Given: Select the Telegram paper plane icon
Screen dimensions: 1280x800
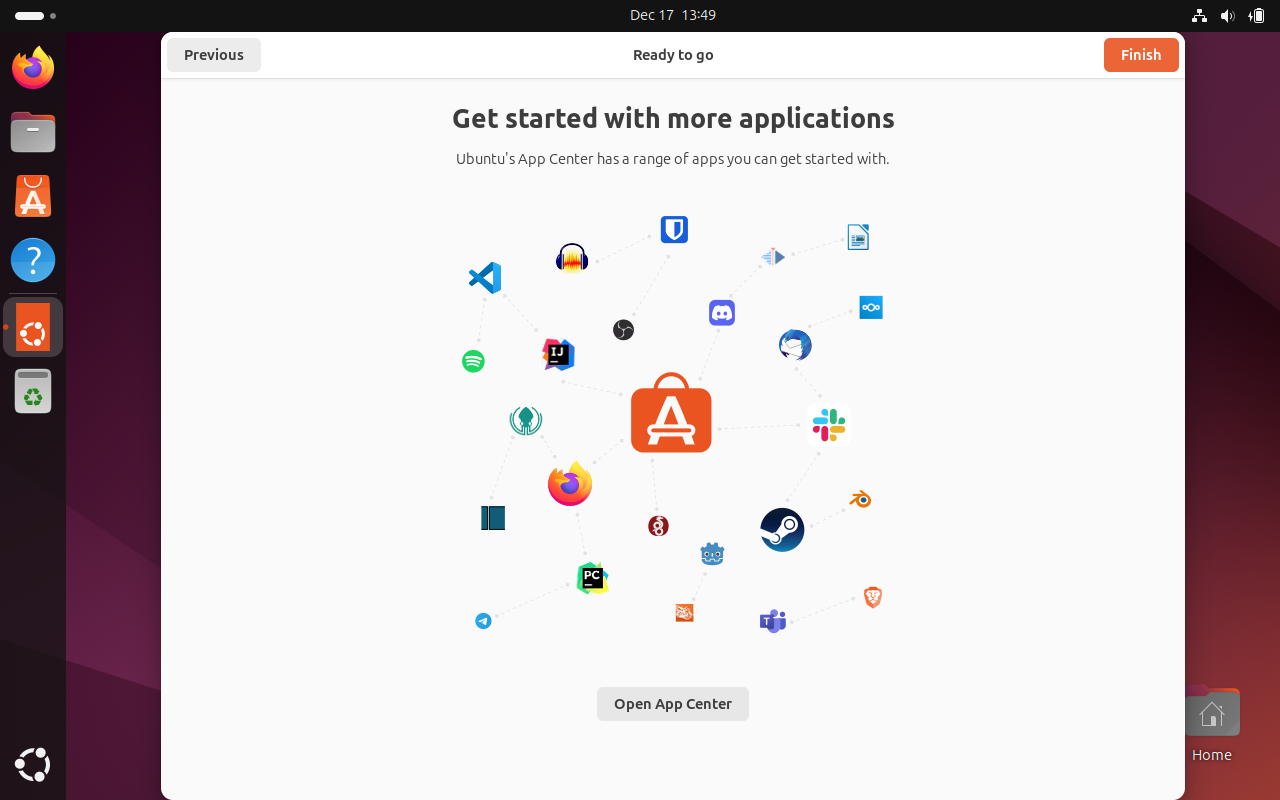Looking at the screenshot, I should click(483, 620).
